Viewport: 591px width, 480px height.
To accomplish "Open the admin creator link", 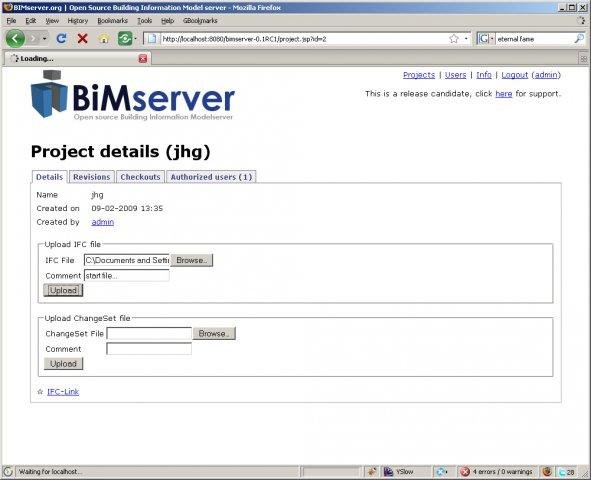I will [x=103, y=222].
